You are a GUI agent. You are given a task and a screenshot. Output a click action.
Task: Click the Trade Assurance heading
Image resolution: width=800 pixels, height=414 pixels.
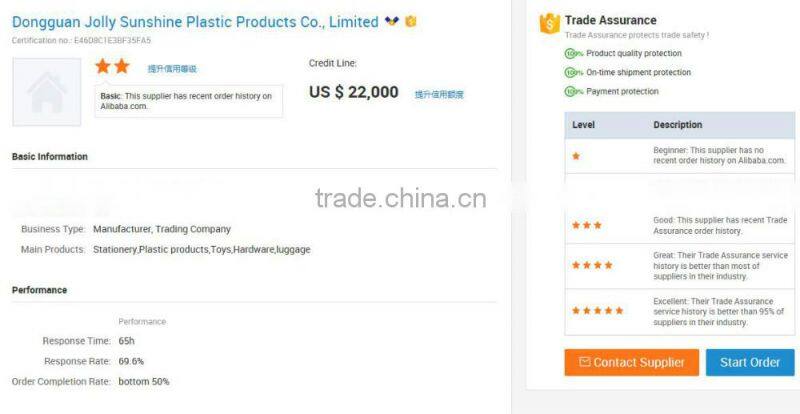[610, 20]
